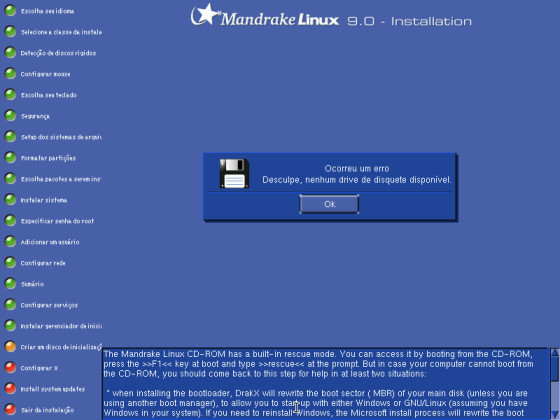
Task: Select Configurar X step label
Action: (x=39, y=368)
